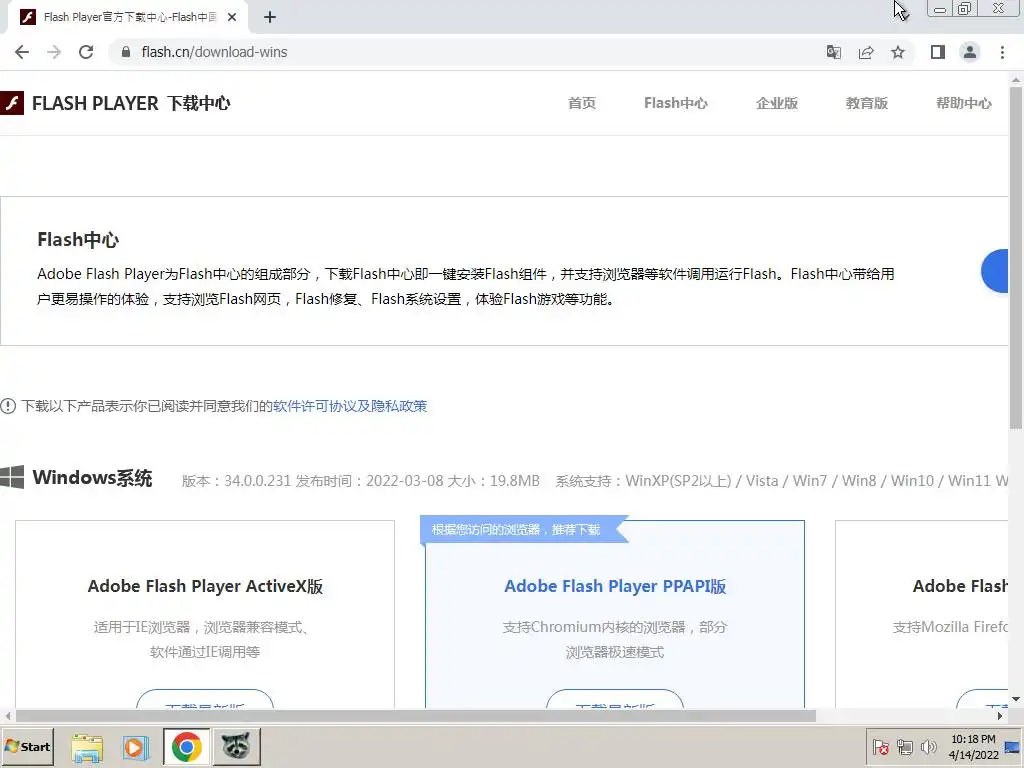This screenshot has width=1024, height=768.
Task: Click the browser back arrow
Action: pos(22,52)
